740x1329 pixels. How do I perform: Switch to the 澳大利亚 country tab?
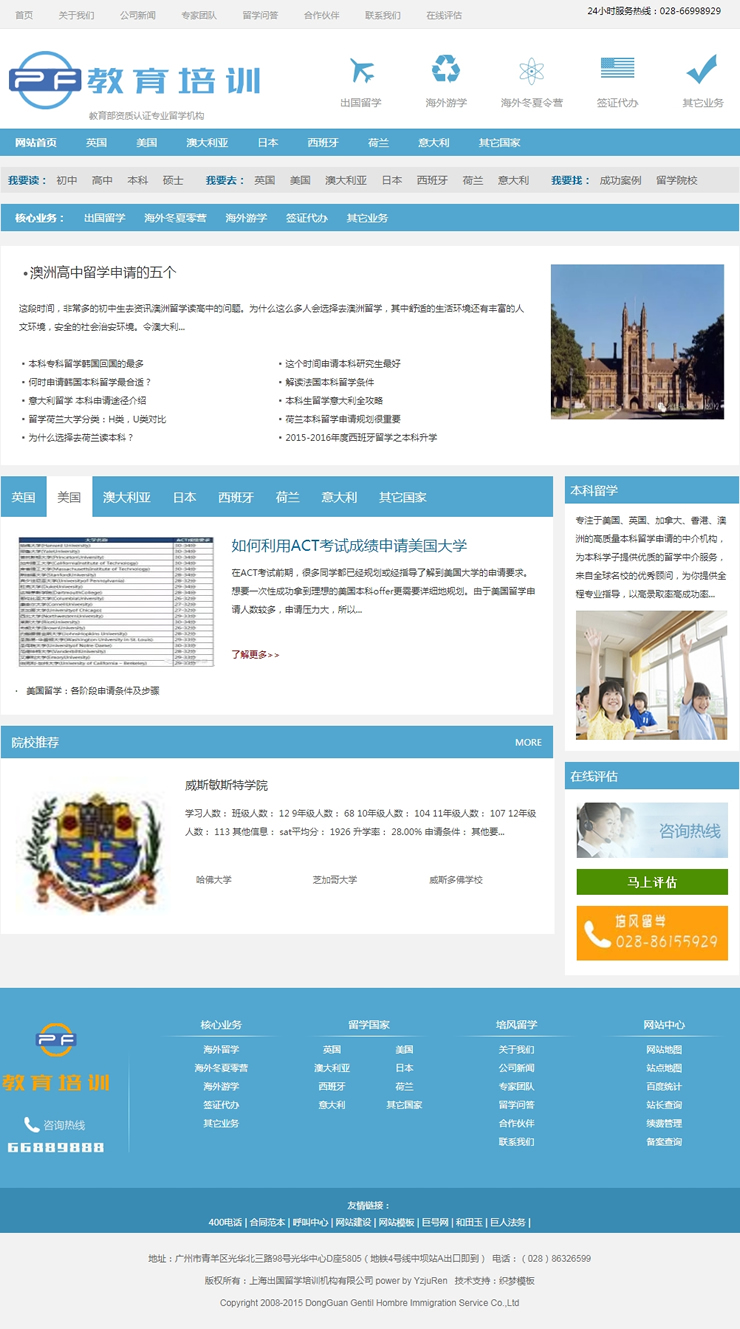tap(127, 497)
